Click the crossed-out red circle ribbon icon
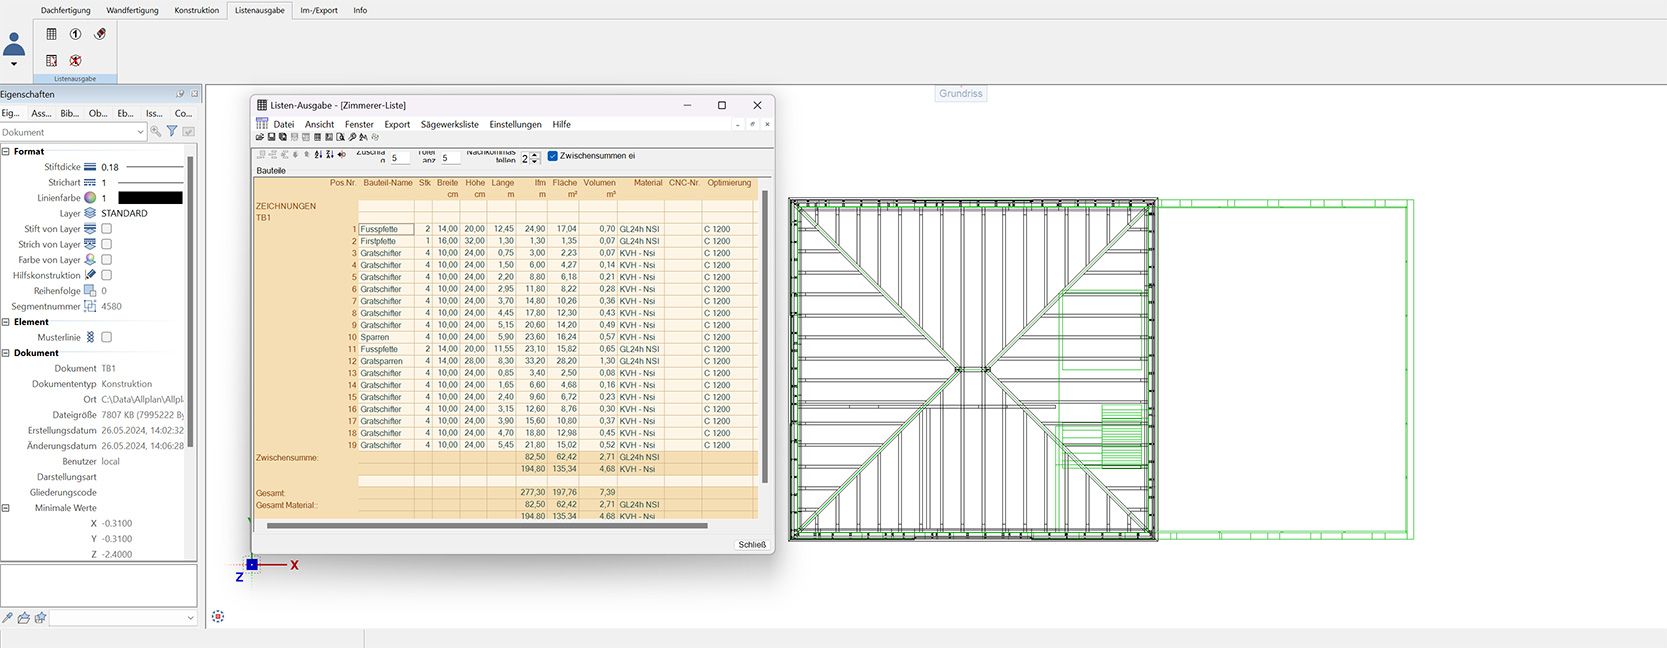This screenshot has width=1667, height=648. click(76, 60)
